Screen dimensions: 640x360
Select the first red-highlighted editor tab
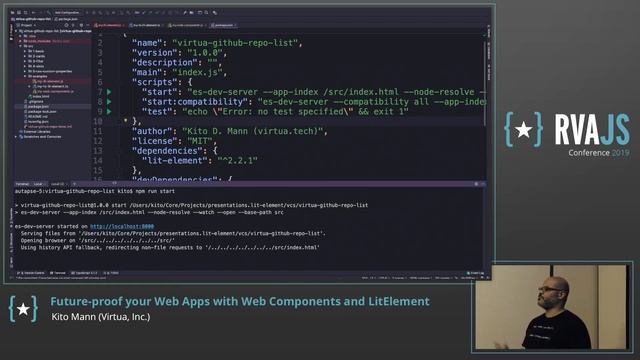point(108,25)
